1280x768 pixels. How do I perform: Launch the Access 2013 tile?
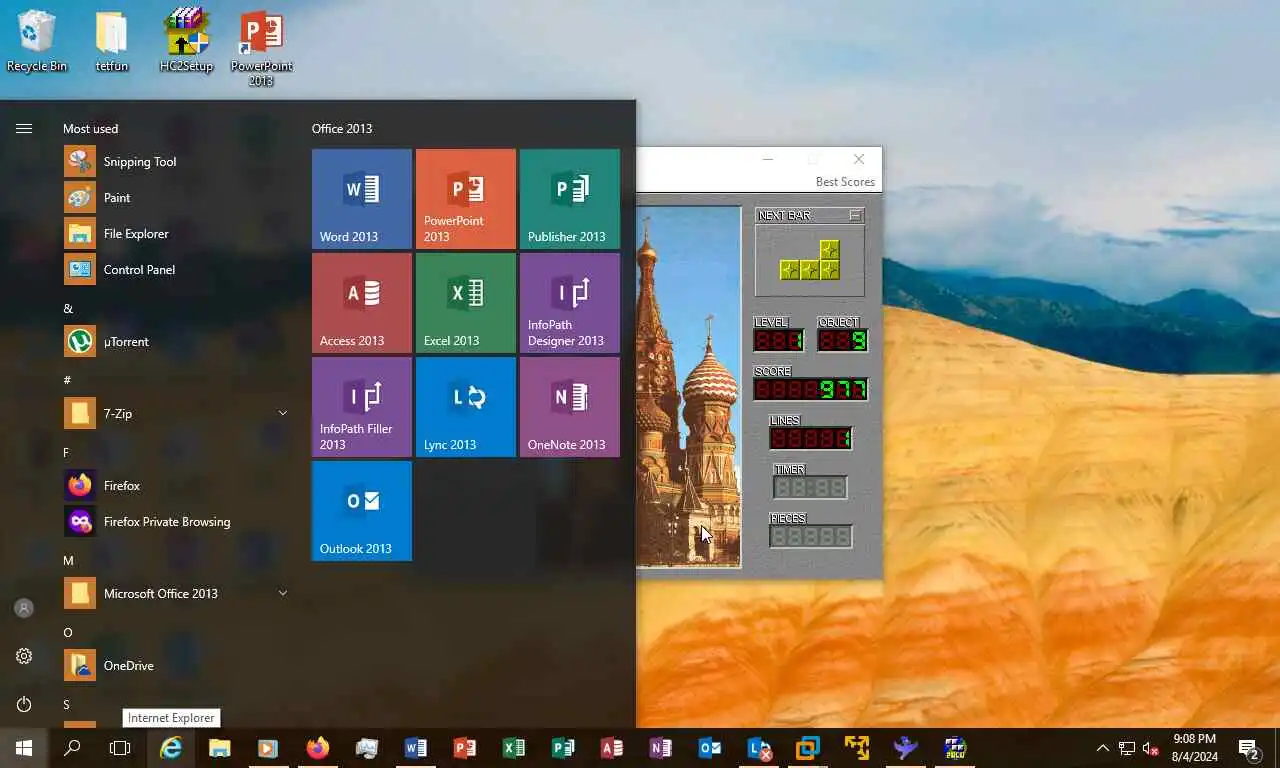pyautogui.click(x=362, y=303)
